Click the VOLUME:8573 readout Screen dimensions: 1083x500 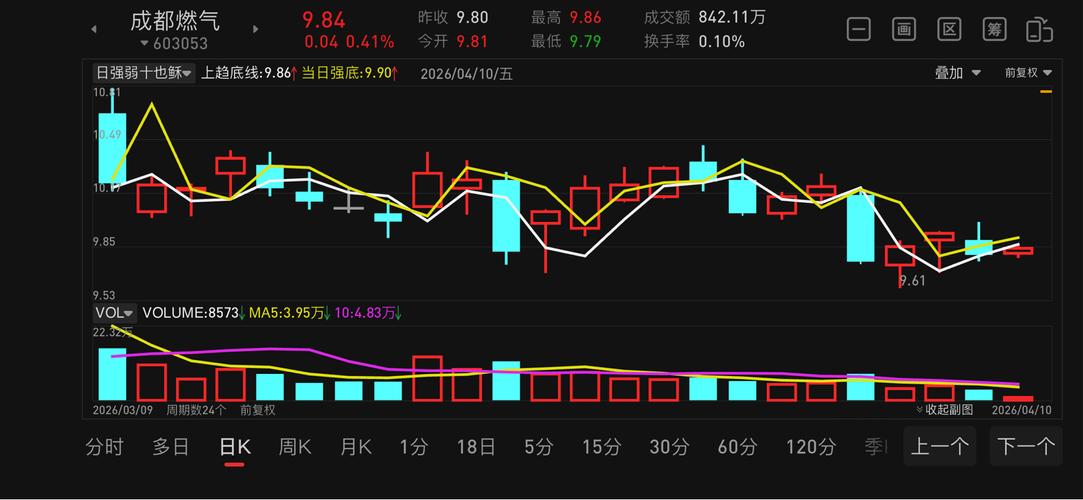pos(193,313)
